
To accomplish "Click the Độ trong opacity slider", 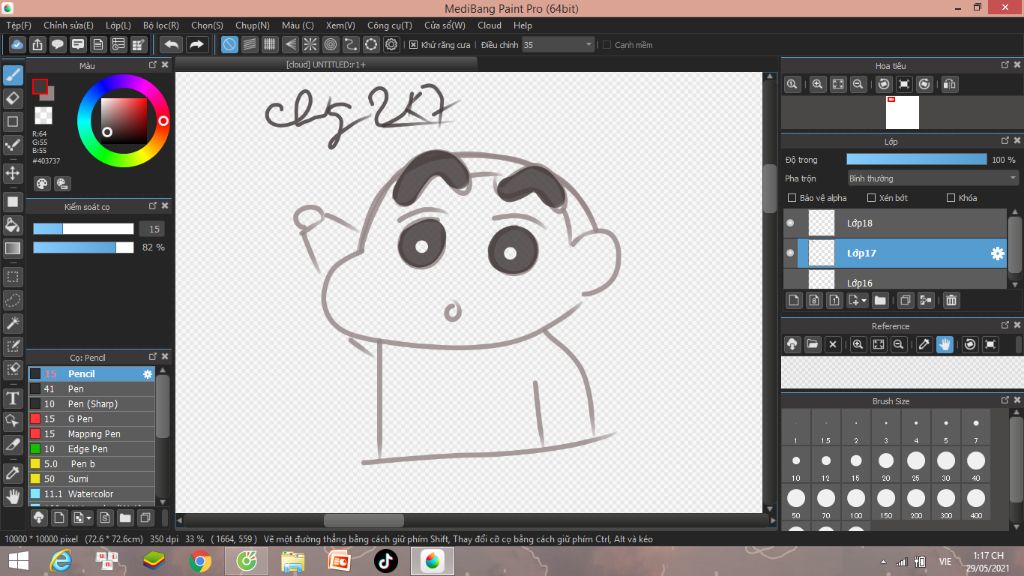I will click(x=916, y=159).
